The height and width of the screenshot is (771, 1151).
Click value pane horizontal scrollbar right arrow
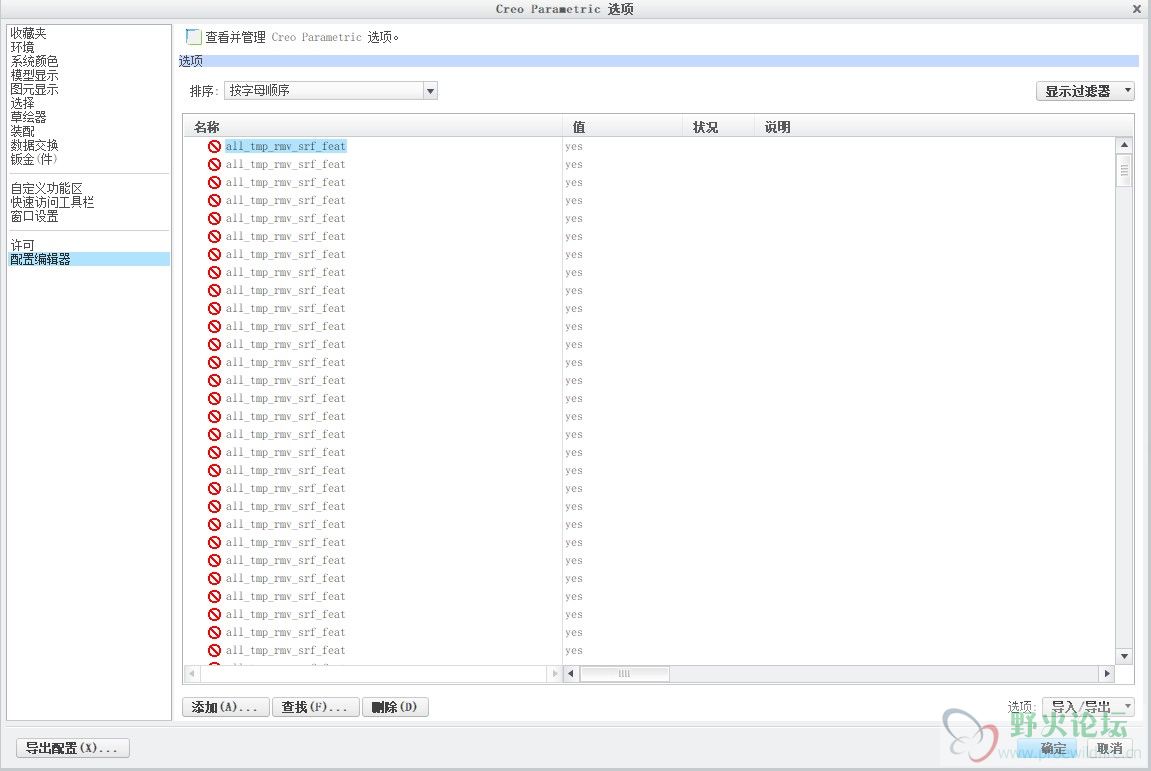coord(1107,673)
